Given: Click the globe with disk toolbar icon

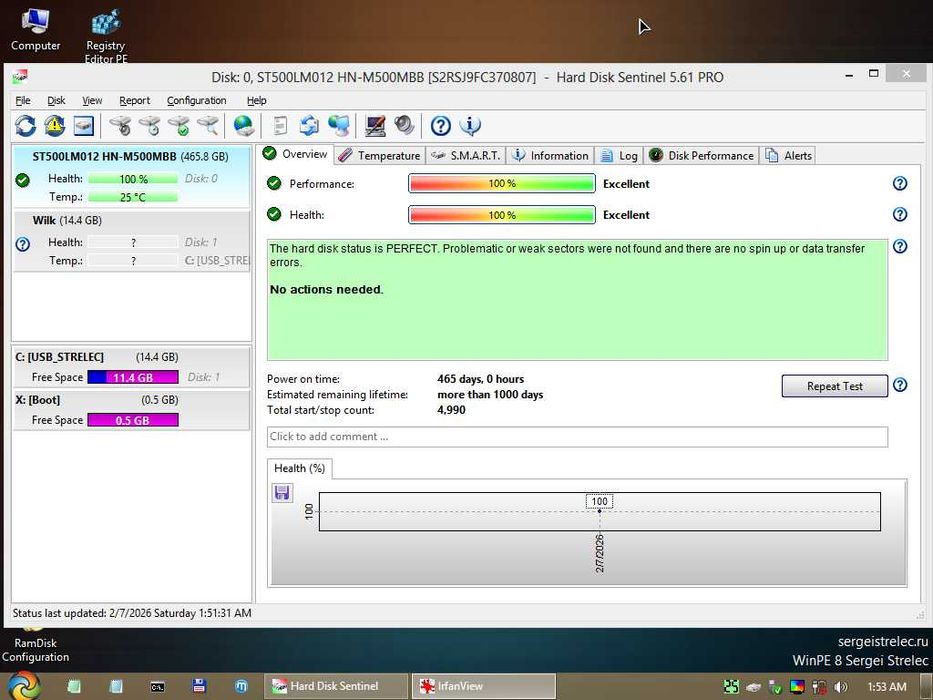Looking at the screenshot, I should pos(244,126).
